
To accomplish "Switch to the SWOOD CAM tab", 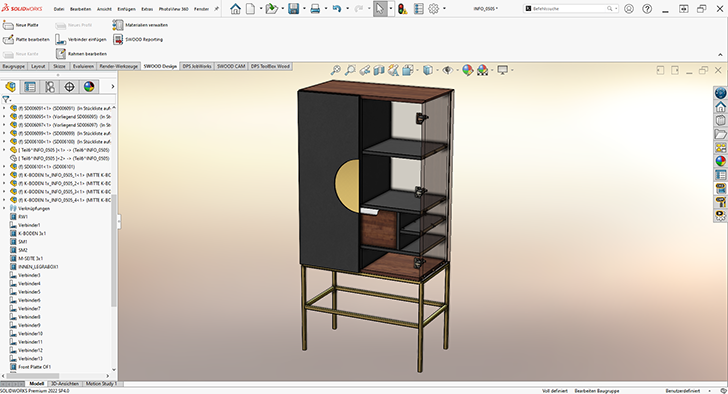I will click(x=231, y=66).
